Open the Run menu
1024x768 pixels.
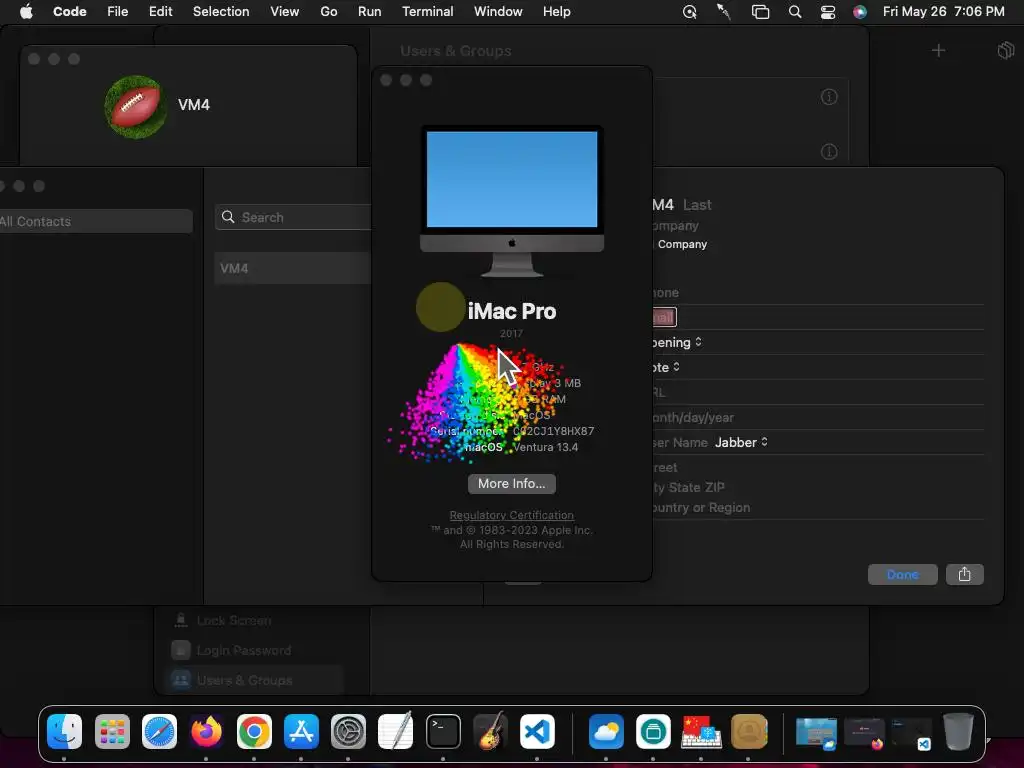370,12
